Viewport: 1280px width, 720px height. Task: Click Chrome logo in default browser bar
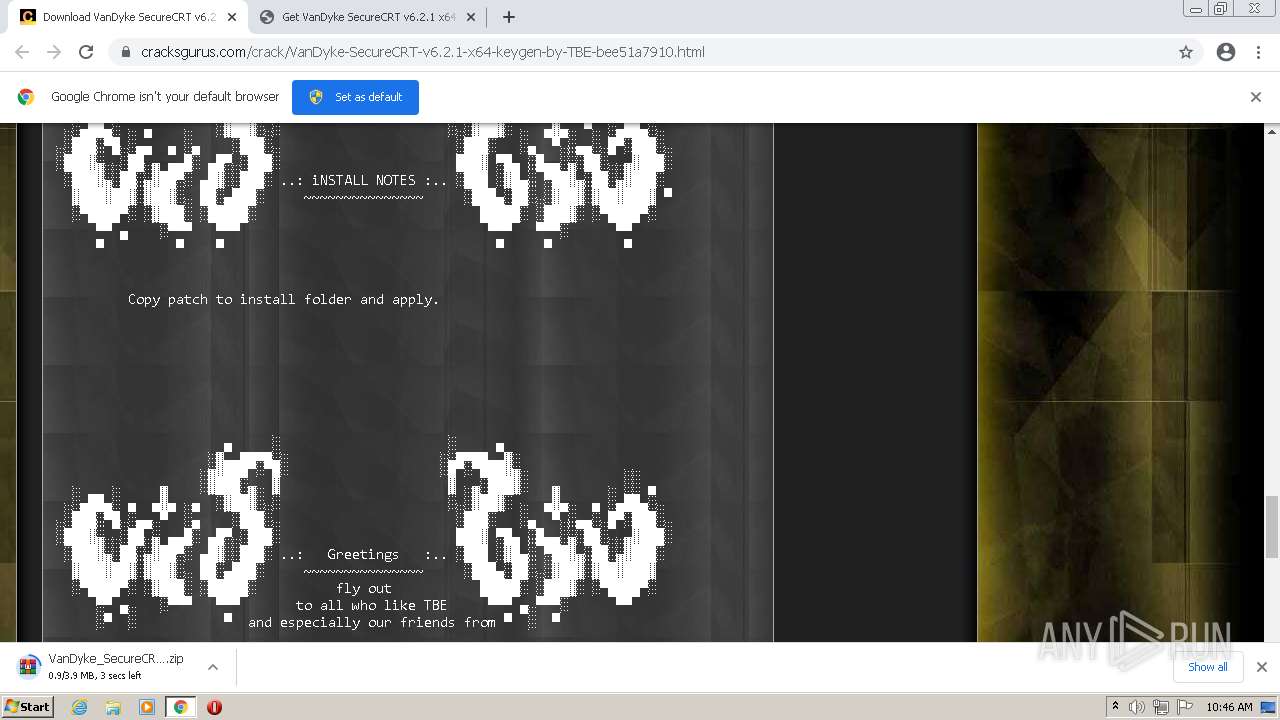26,97
